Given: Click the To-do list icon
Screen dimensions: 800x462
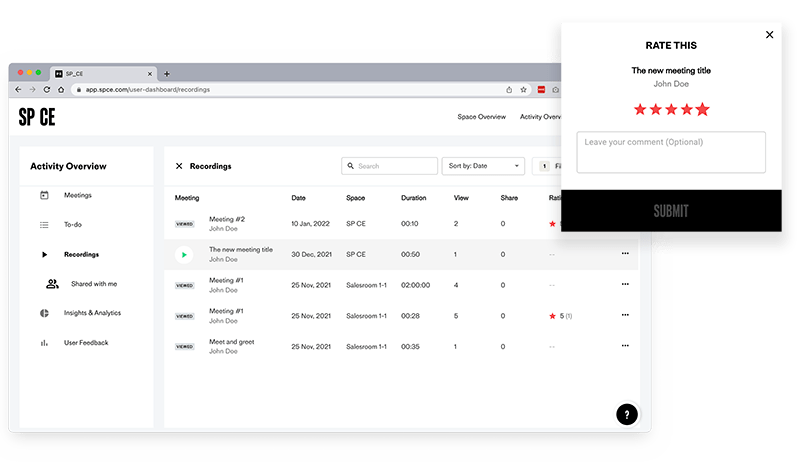Looking at the screenshot, I should pos(44,225).
